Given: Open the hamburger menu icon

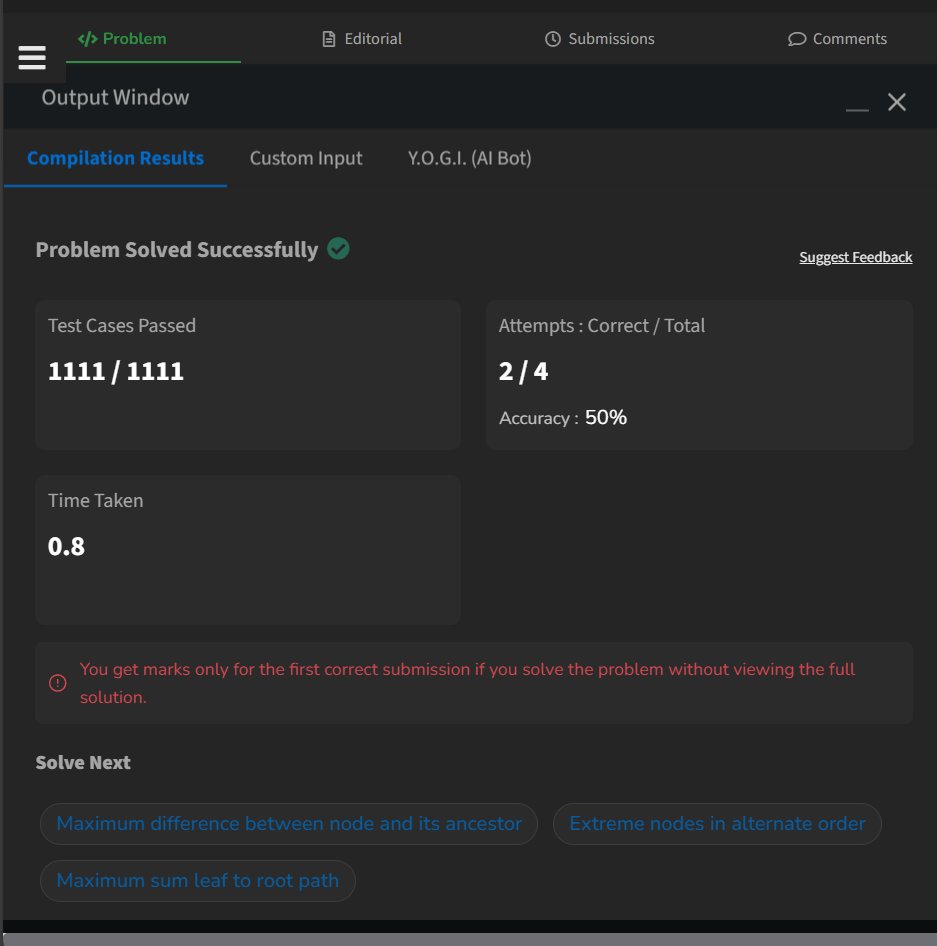Looking at the screenshot, I should [32, 57].
